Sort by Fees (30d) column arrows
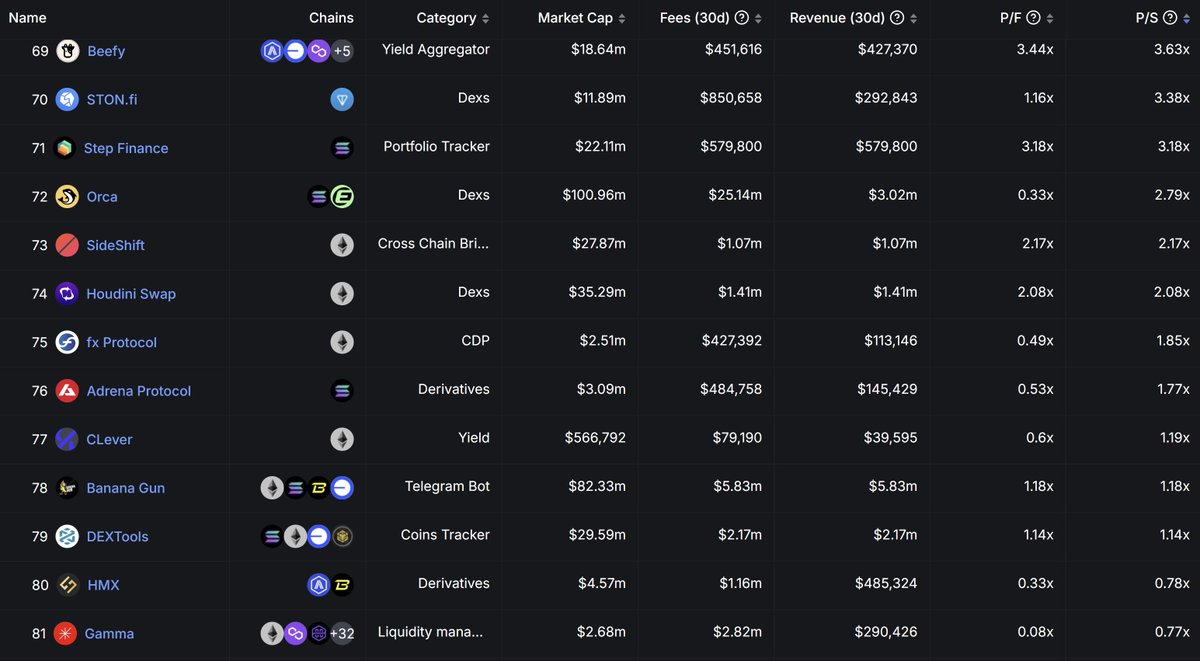Screen dimensions: 1200x661 pos(758,18)
